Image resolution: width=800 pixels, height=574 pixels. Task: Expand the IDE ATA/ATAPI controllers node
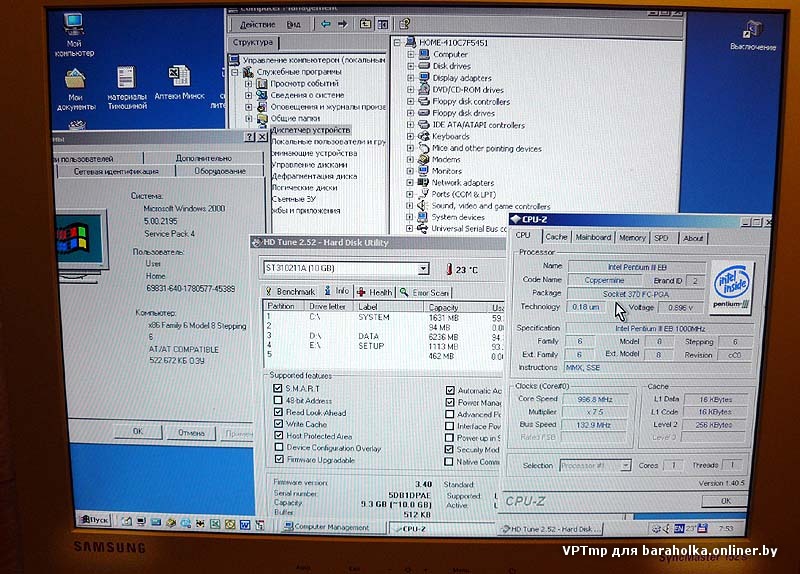pos(410,124)
